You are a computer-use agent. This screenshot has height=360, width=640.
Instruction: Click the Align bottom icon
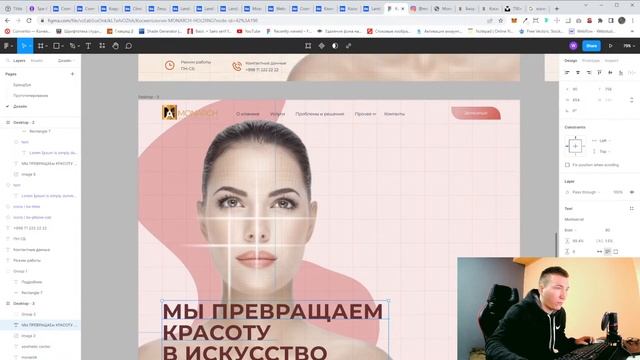[x=621, y=72]
